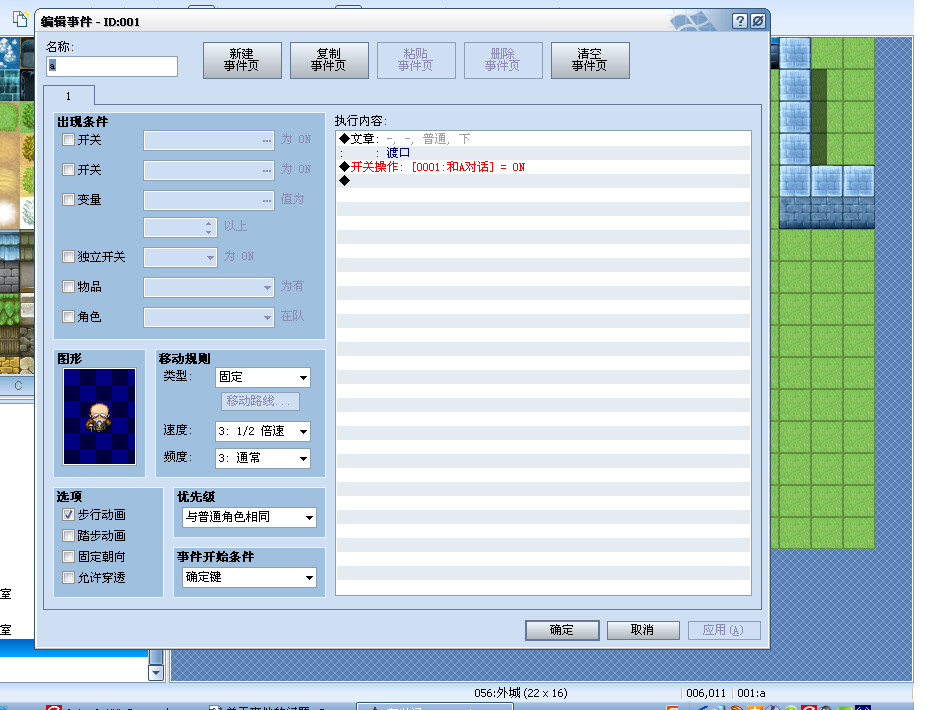Select the 开关操作 [0001:和A对话] command line

pyautogui.click(x=543, y=167)
